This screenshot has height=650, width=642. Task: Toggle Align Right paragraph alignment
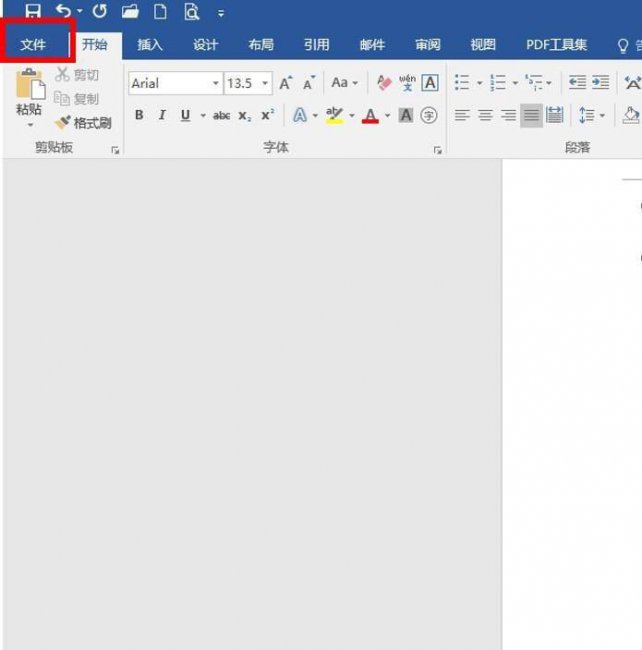509,115
